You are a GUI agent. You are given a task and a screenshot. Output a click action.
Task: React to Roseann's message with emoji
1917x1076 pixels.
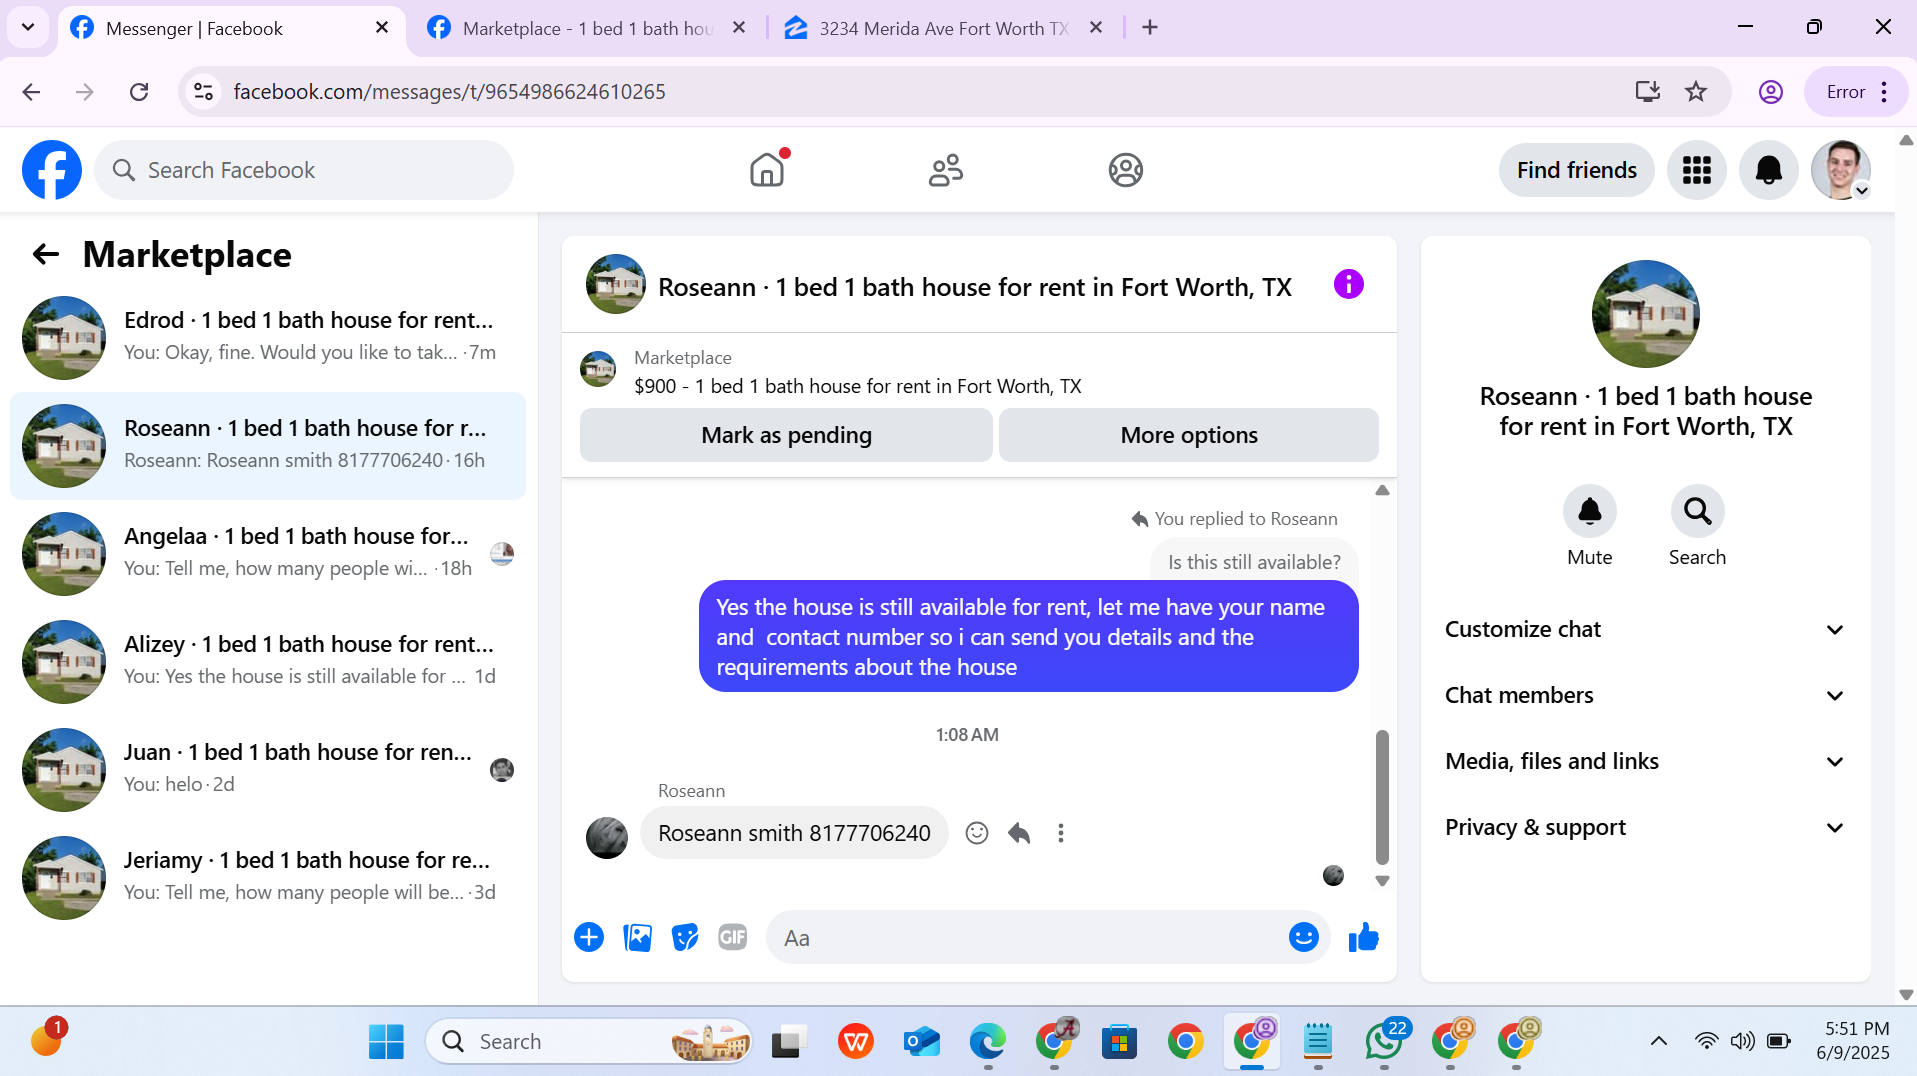tap(976, 833)
